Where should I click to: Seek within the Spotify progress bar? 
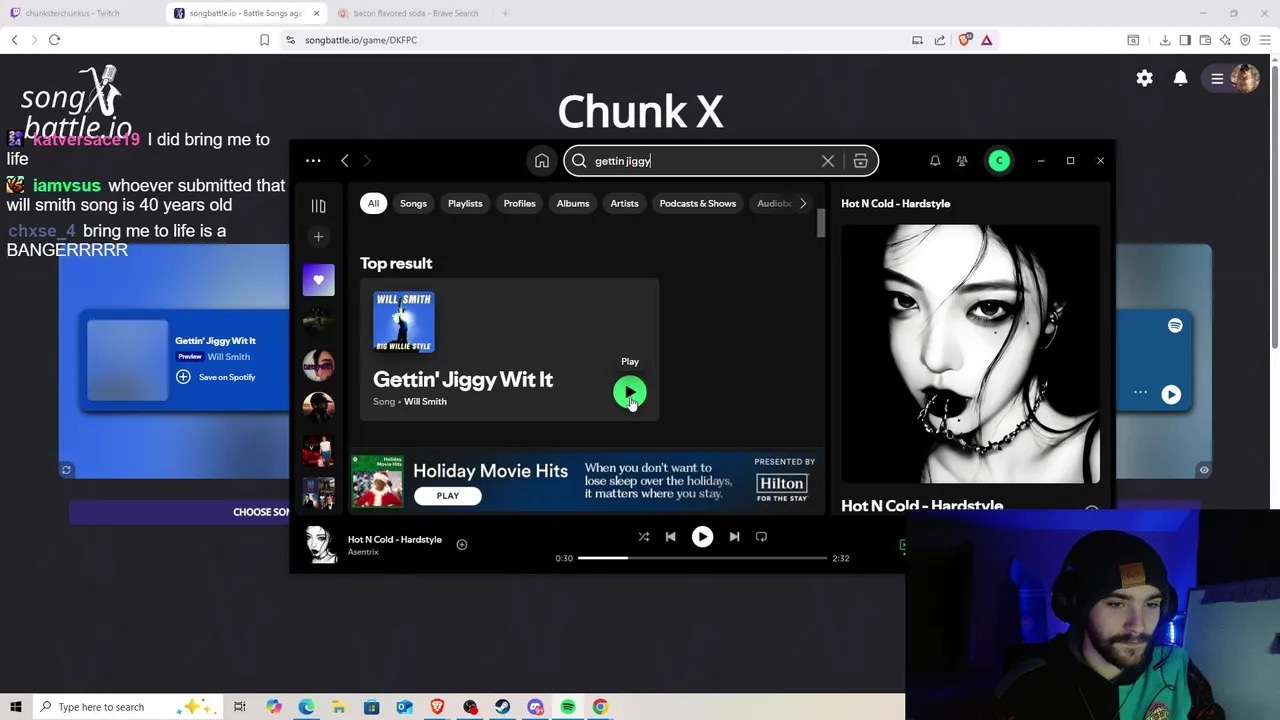pos(702,558)
